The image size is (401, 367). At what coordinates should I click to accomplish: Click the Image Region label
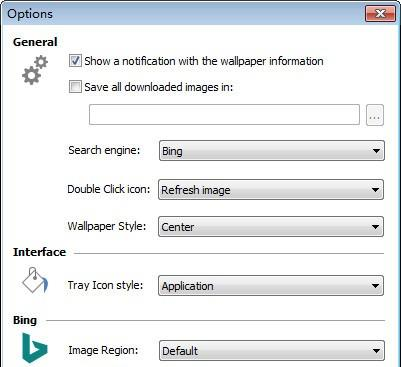[103, 350]
